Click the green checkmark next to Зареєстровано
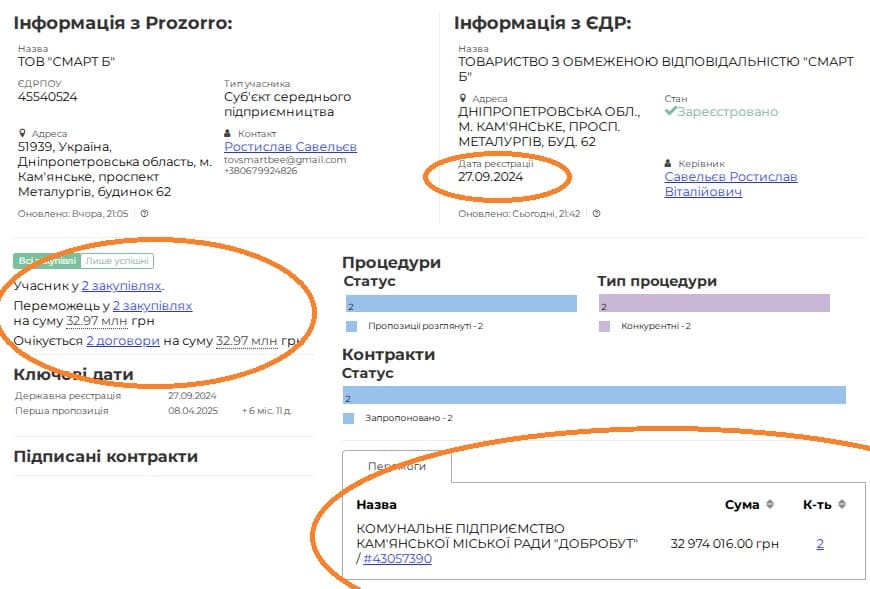The image size is (870, 589). click(x=671, y=112)
